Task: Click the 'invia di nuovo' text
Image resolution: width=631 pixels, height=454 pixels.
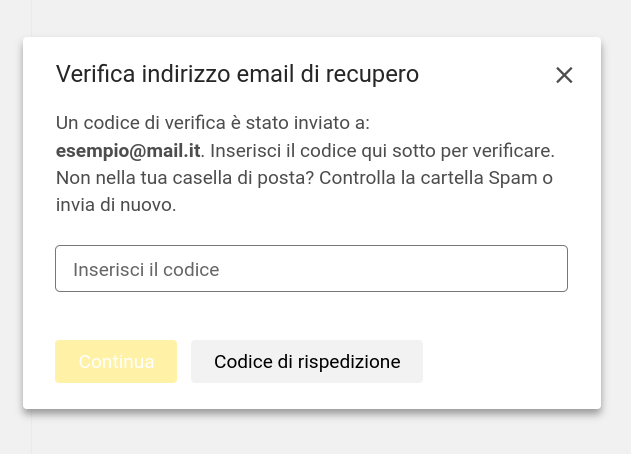Action: tap(115, 205)
